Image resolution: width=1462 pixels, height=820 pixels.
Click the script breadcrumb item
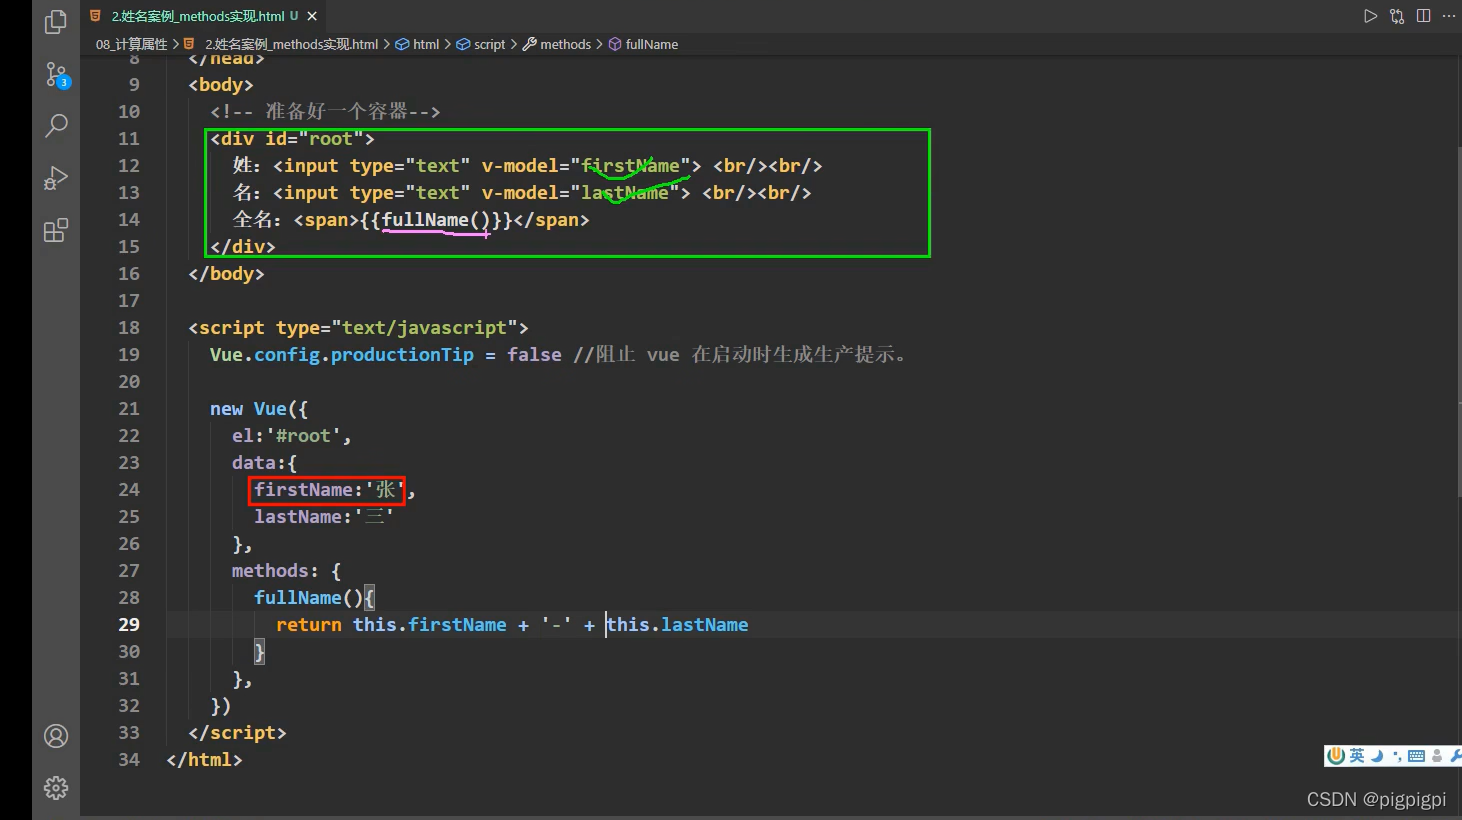(x=481, y=44)
